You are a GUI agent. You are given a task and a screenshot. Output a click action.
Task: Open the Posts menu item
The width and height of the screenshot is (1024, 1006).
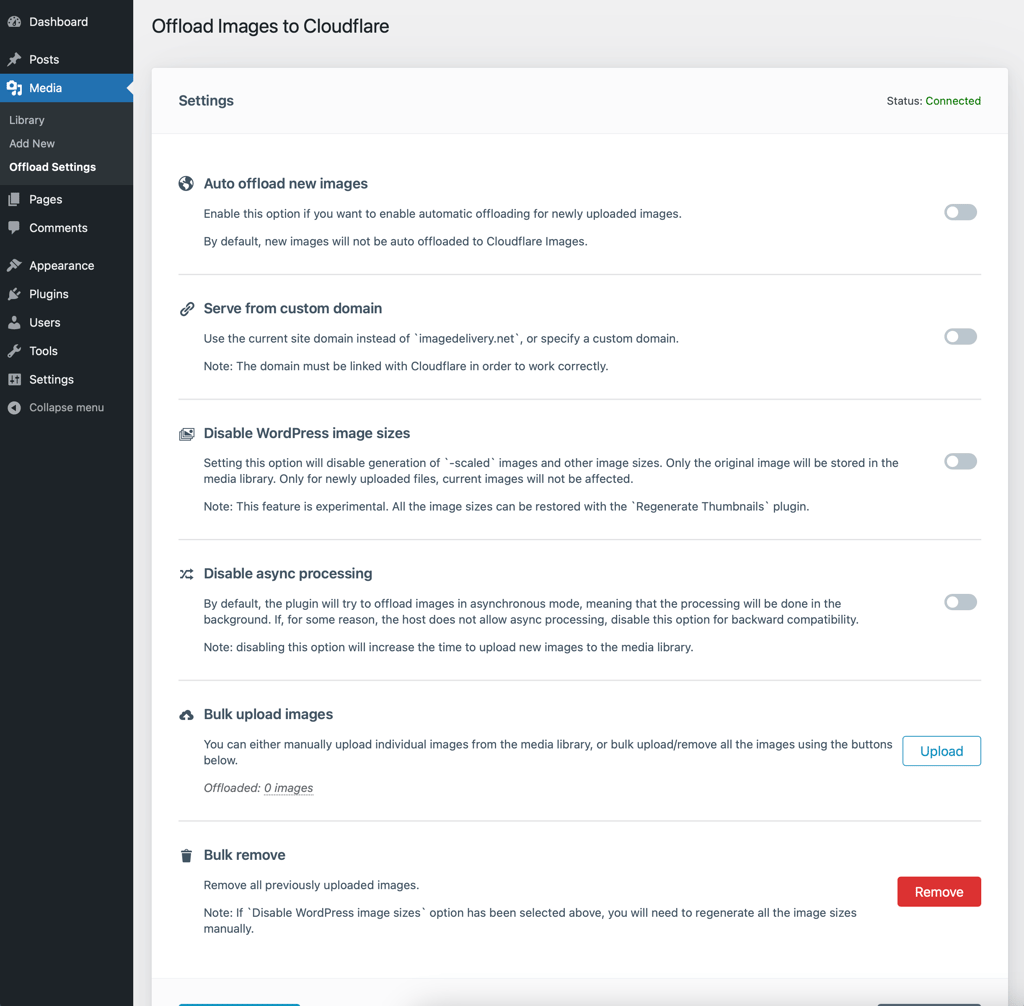(x=67, y=59)
